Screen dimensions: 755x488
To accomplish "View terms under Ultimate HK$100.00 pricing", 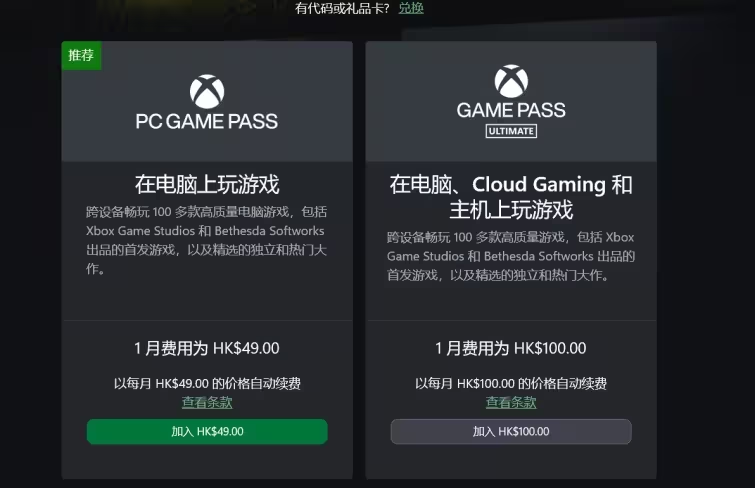I will click(x=511, y=402).
